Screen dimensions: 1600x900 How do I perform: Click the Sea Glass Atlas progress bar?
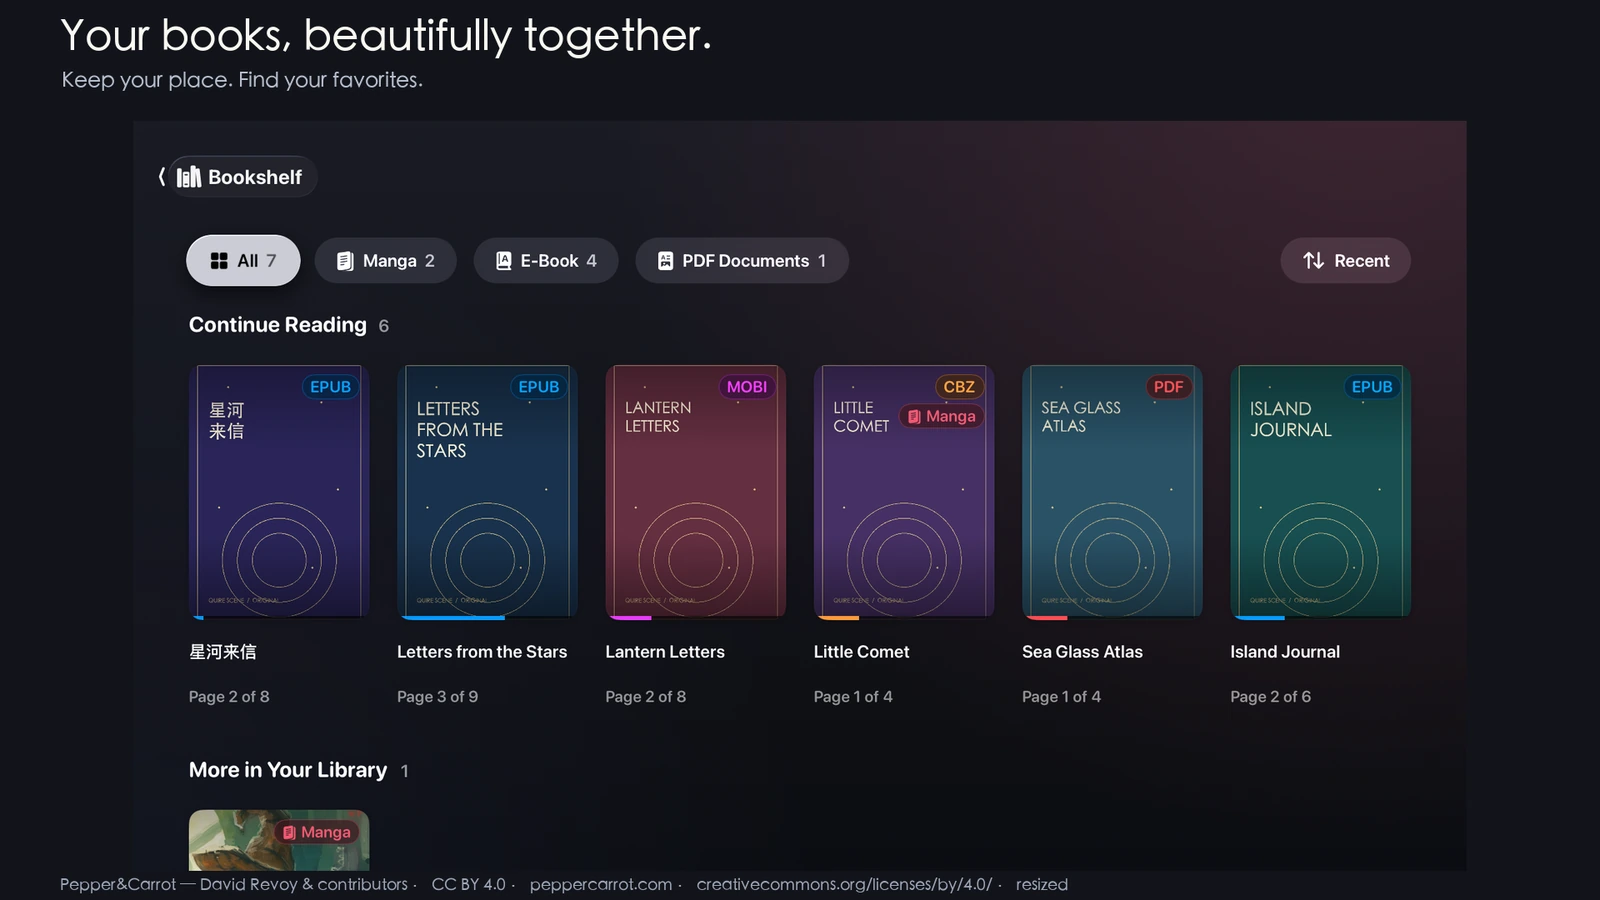coord(1112,618)
